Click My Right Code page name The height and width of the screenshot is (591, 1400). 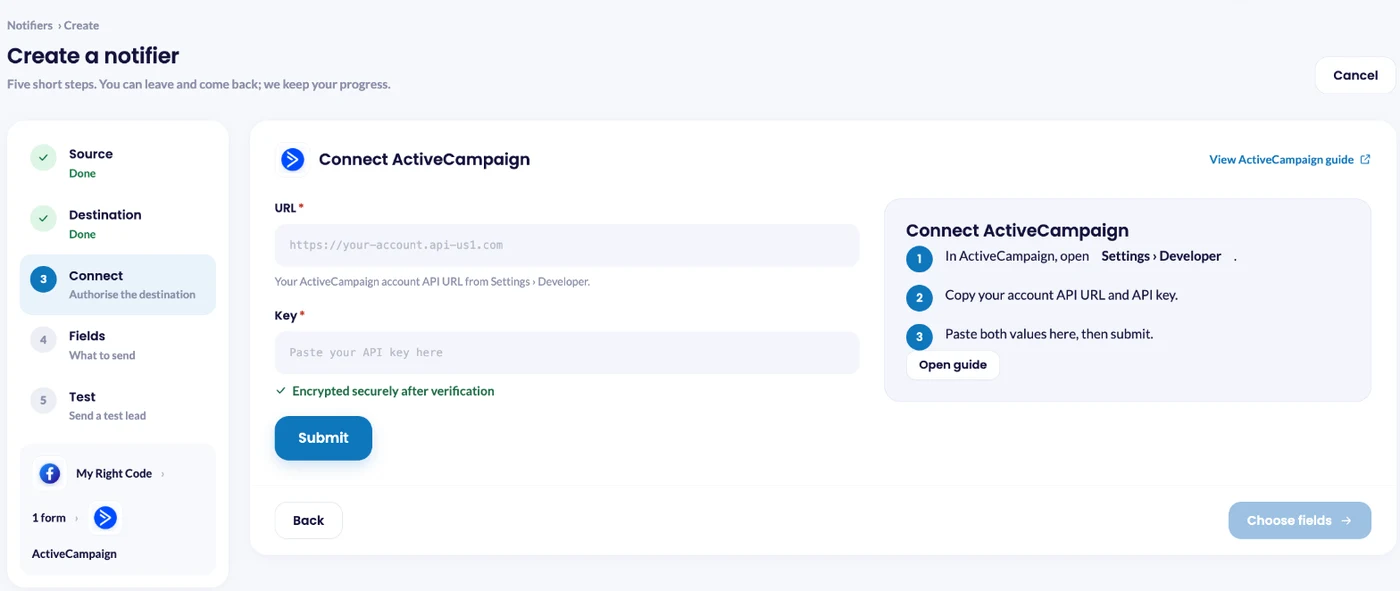point(114,474)
